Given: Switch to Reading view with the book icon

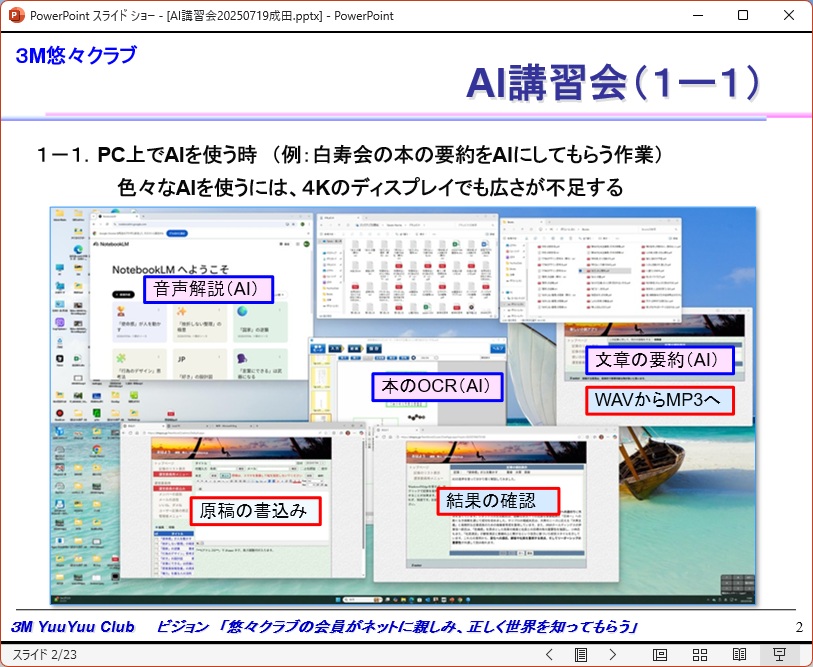Looking at the screenshot, I should tap(740, 654).
